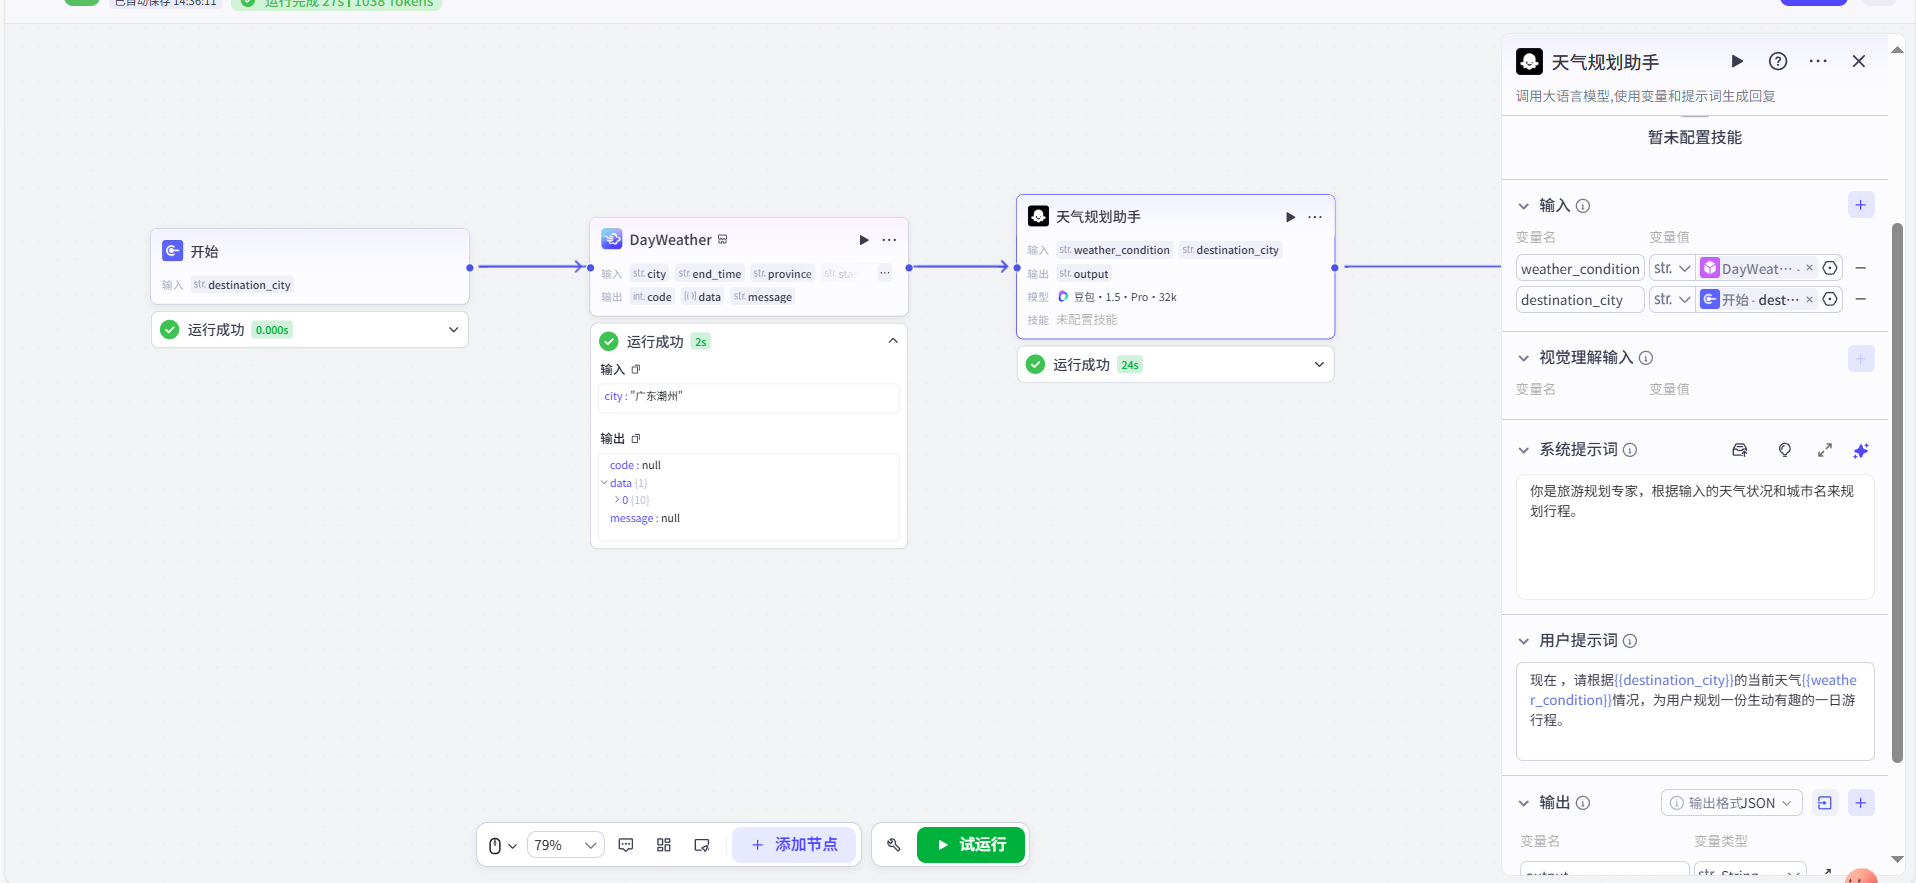Open the 79% zoom level dropdown
The height and width of the screenshot is (883, 1916).
[x=565, y=845]
